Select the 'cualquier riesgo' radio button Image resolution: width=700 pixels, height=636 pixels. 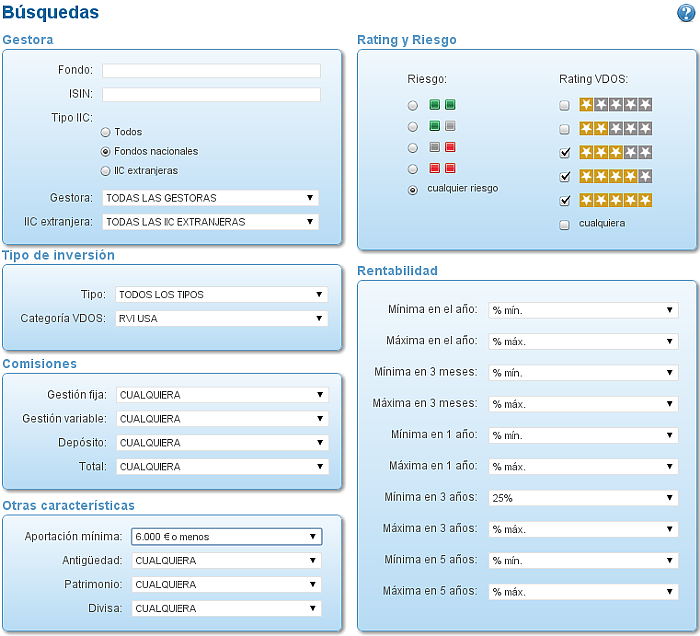click(x=413, y=190)
